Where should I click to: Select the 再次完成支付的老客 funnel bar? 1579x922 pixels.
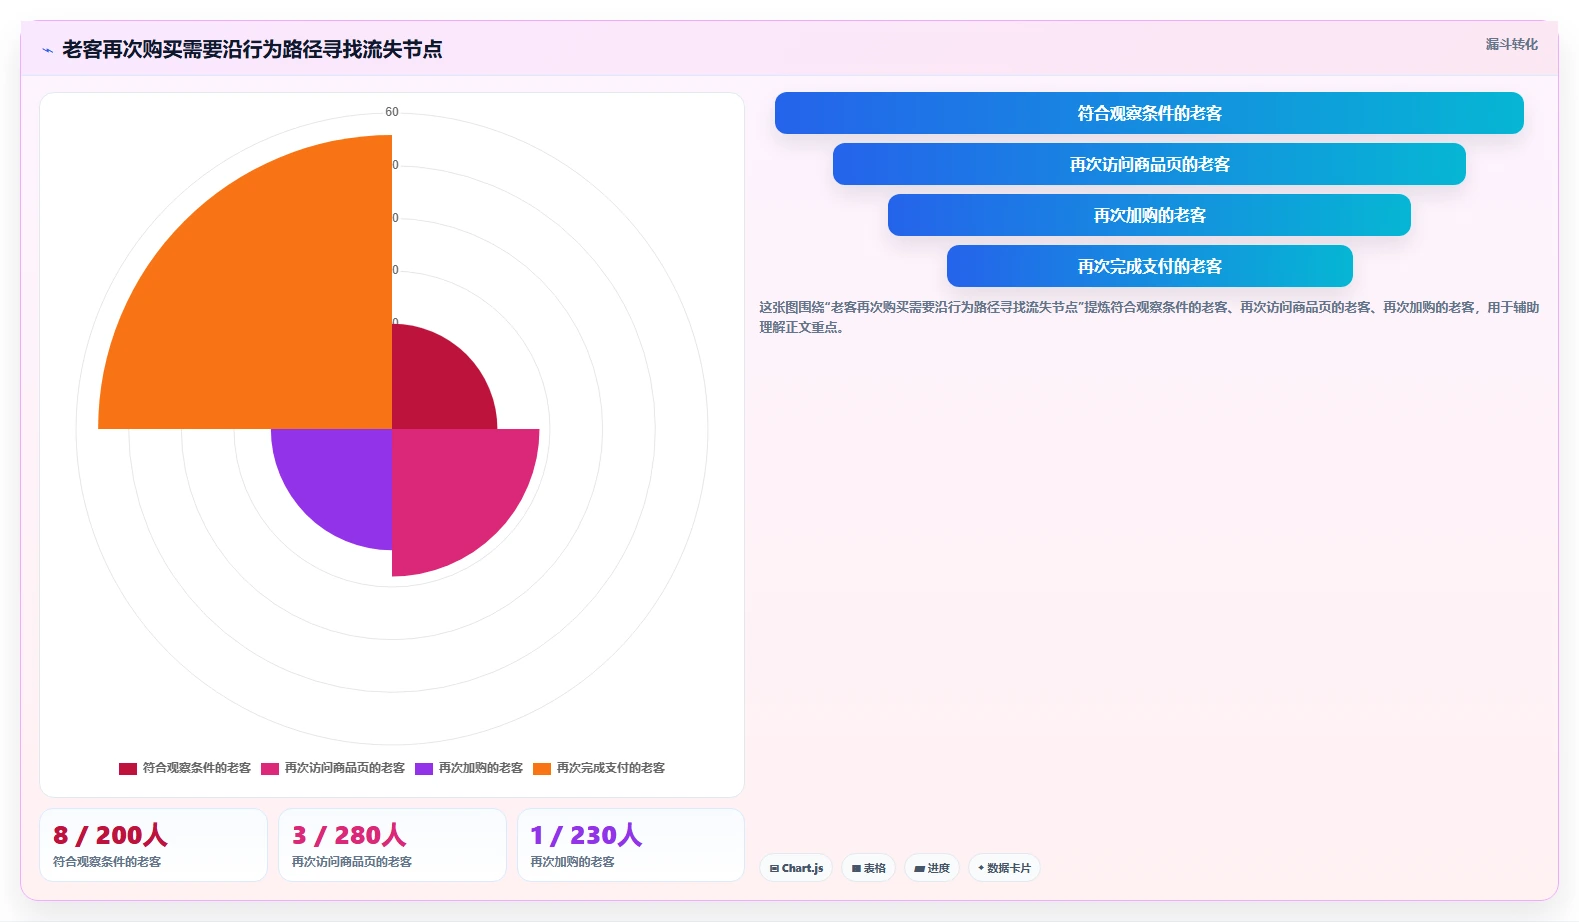pos(1149,266)
